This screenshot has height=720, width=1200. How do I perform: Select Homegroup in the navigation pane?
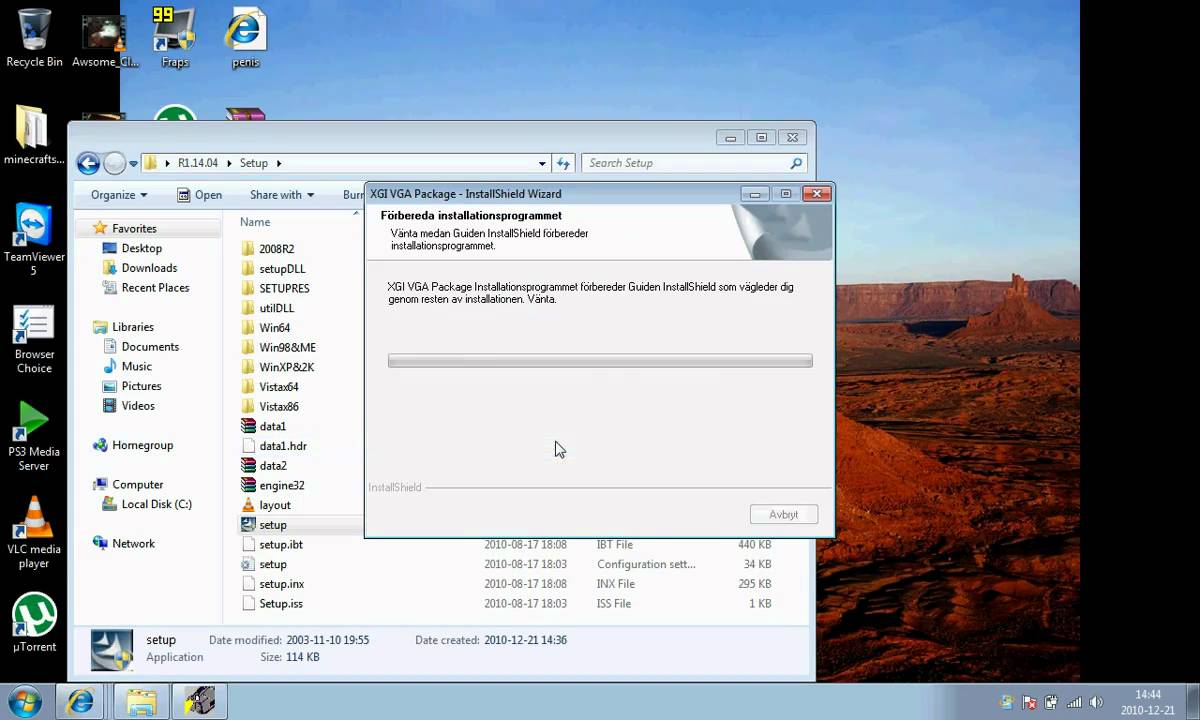[x=142, y=445]
